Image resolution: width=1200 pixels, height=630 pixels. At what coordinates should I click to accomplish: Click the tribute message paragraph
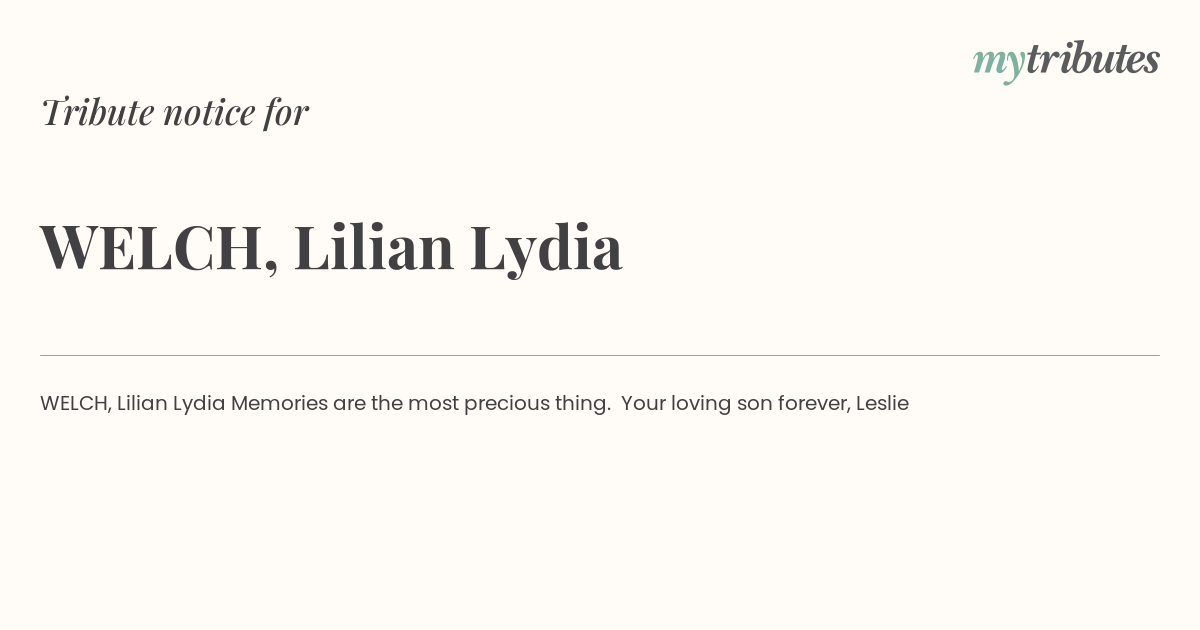pyautogui.click(x=474, y=404)
